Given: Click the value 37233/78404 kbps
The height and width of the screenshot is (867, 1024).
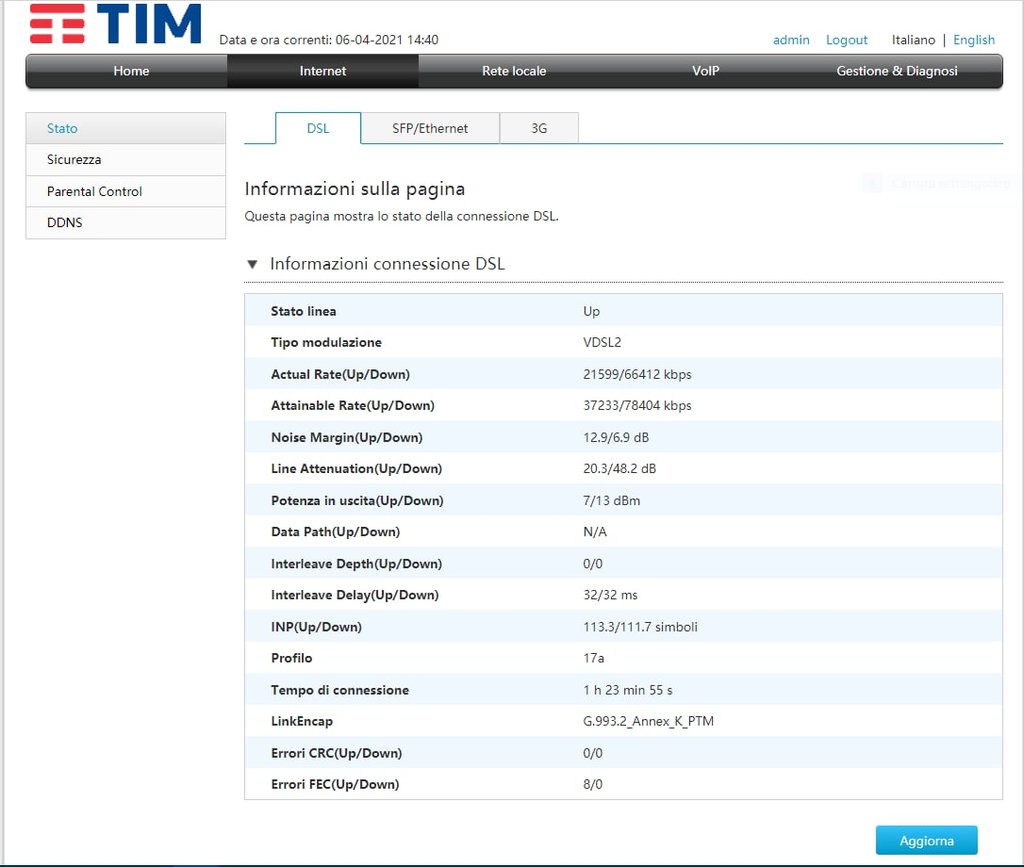Looking at the screenshot, I should tap(637, 405).
